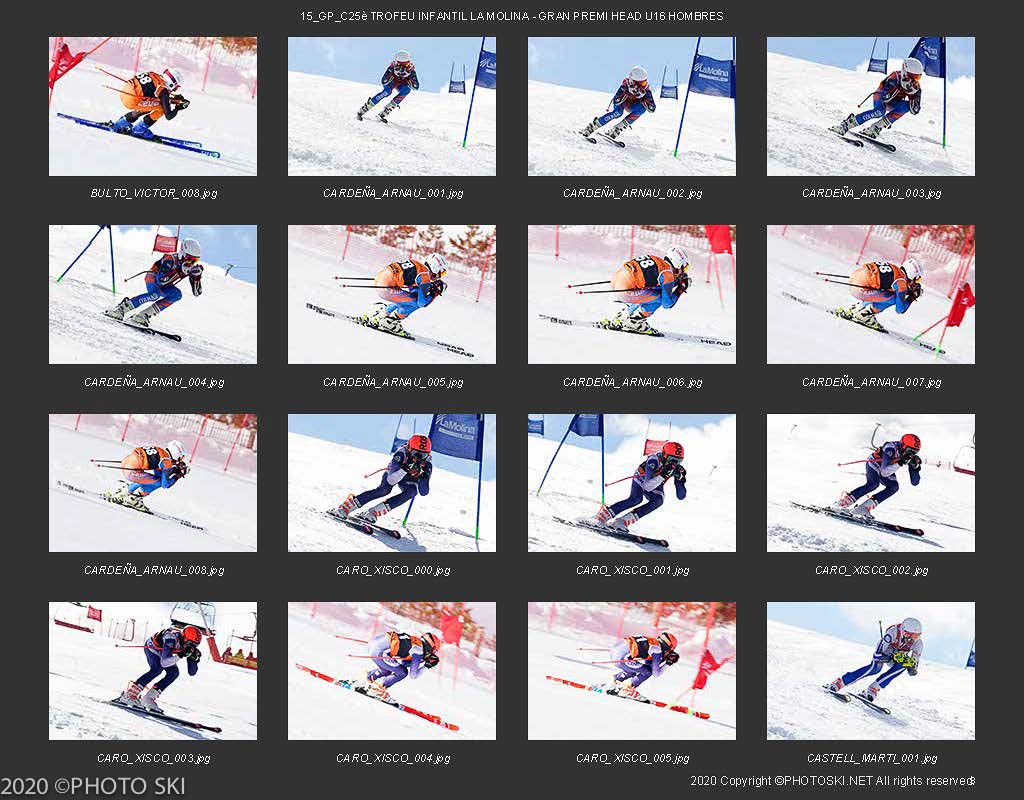Open thumbnail BULTO_VICTOR_008.jpg

pyautogui.click(x=153, y=106)
